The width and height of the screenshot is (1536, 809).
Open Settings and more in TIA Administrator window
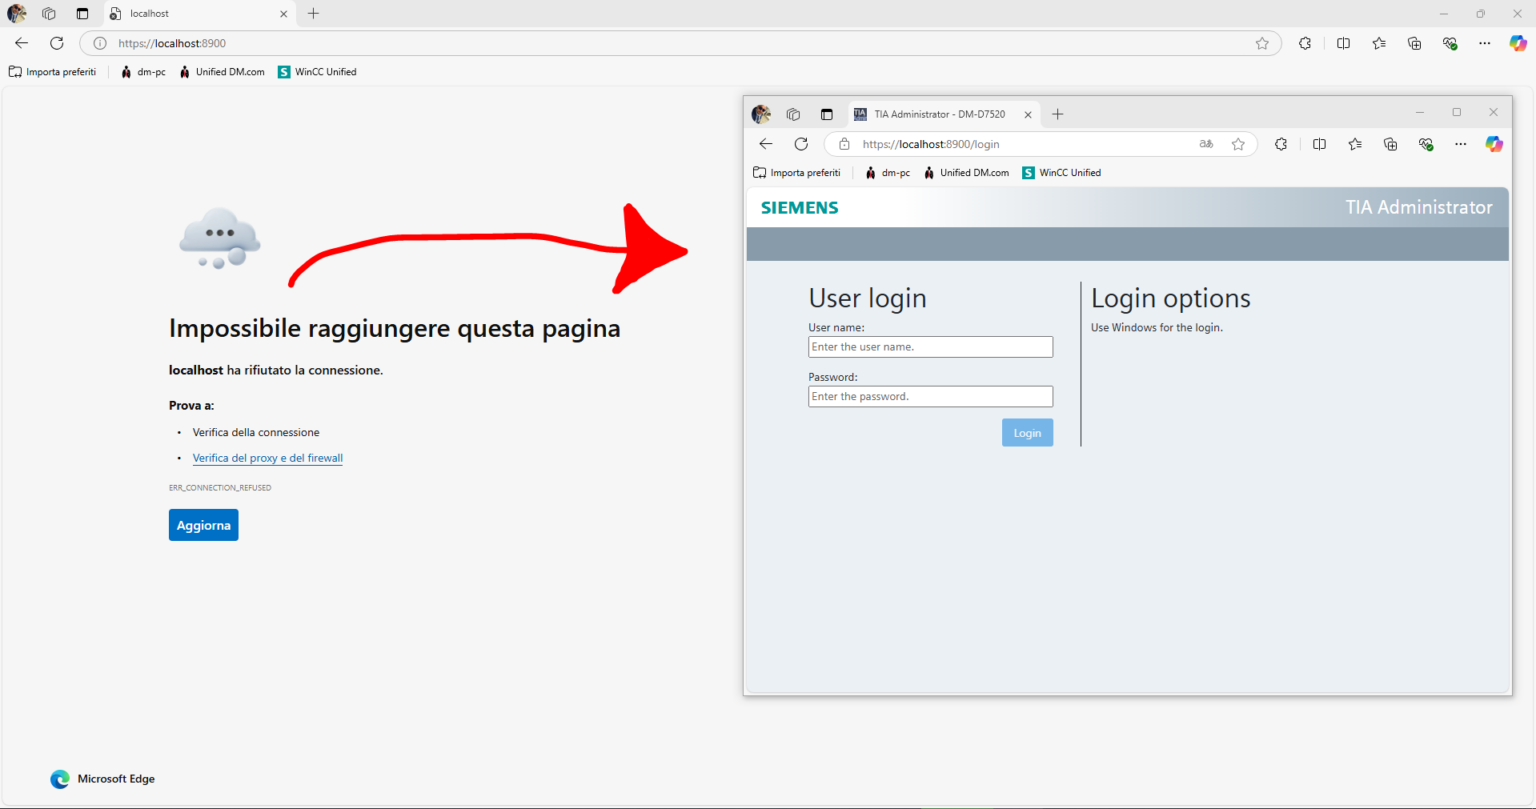(x=1461, y=144)
